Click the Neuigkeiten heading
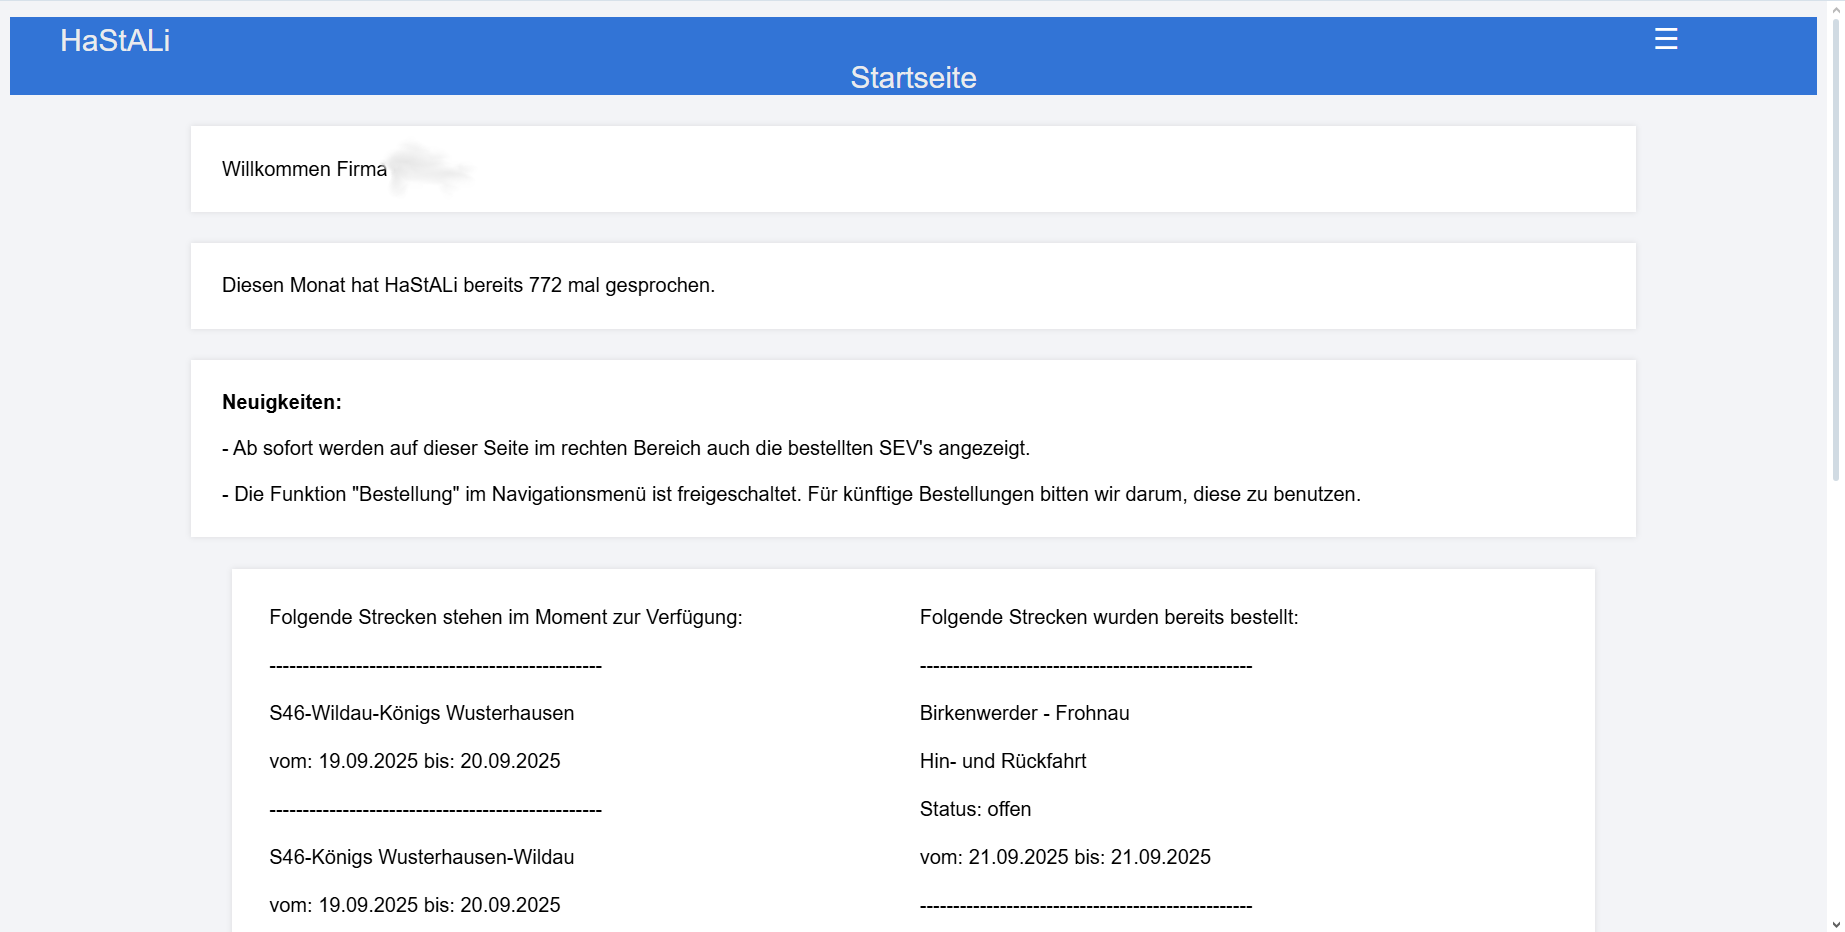Image resolution: width=1845 pixels, height=932 pixels. point(282,402)
